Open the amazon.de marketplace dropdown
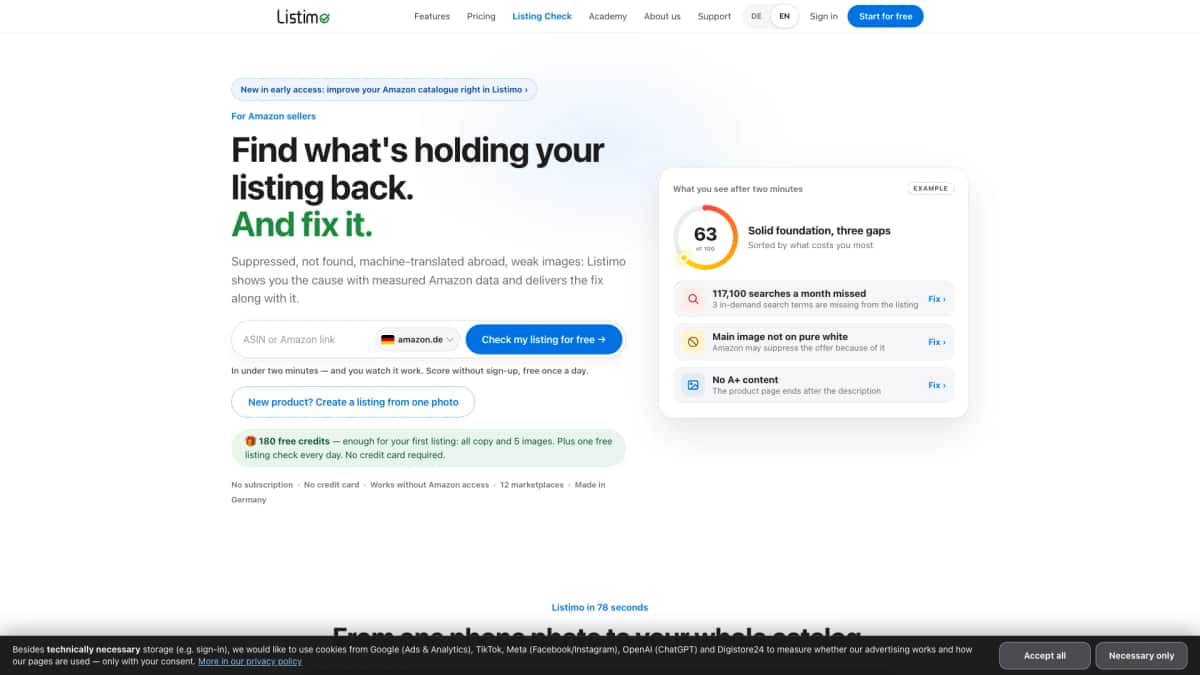 point(418,340)
